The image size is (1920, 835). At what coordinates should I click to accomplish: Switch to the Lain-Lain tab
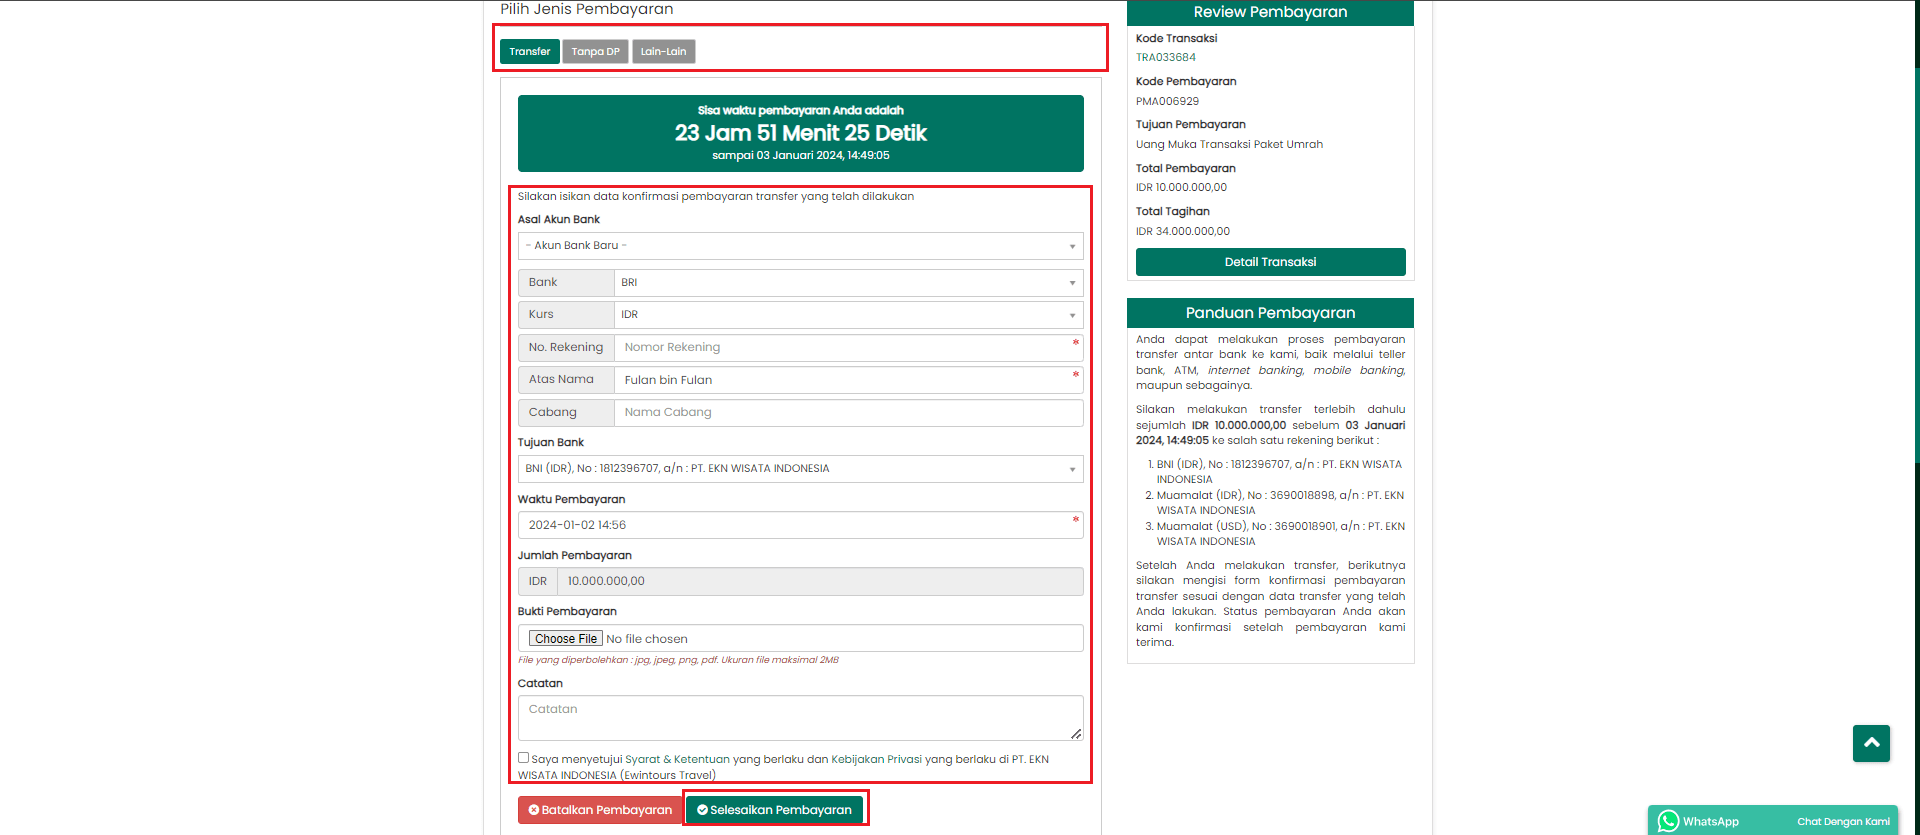[x=663, y=52]
